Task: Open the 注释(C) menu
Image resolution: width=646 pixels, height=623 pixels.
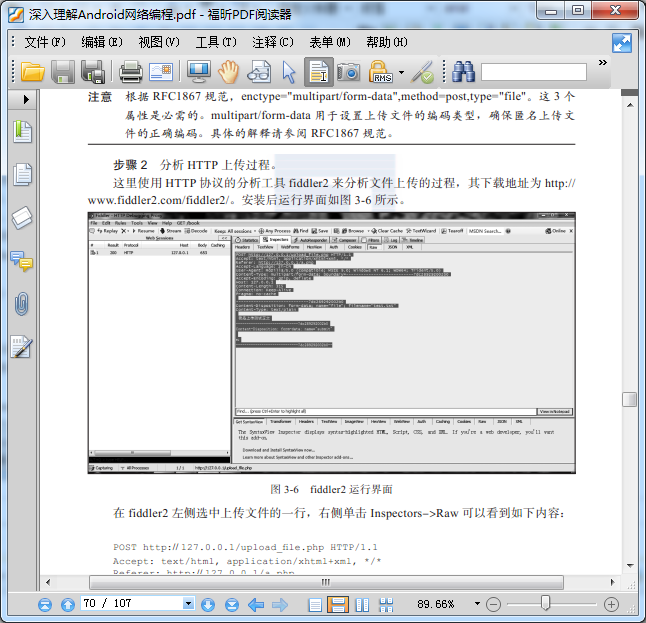Action: 273,42
